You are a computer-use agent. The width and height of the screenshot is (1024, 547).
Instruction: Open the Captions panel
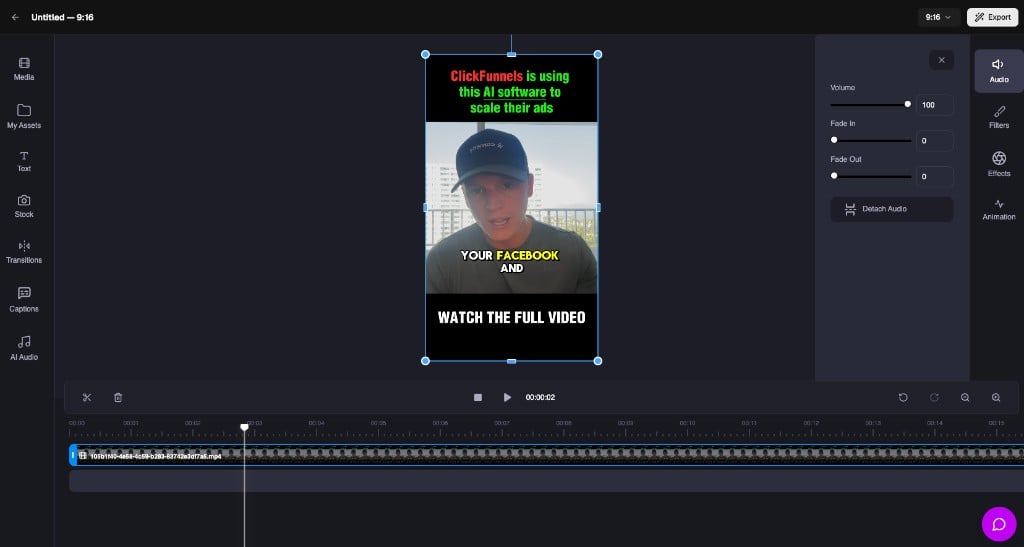coord(24,300)
